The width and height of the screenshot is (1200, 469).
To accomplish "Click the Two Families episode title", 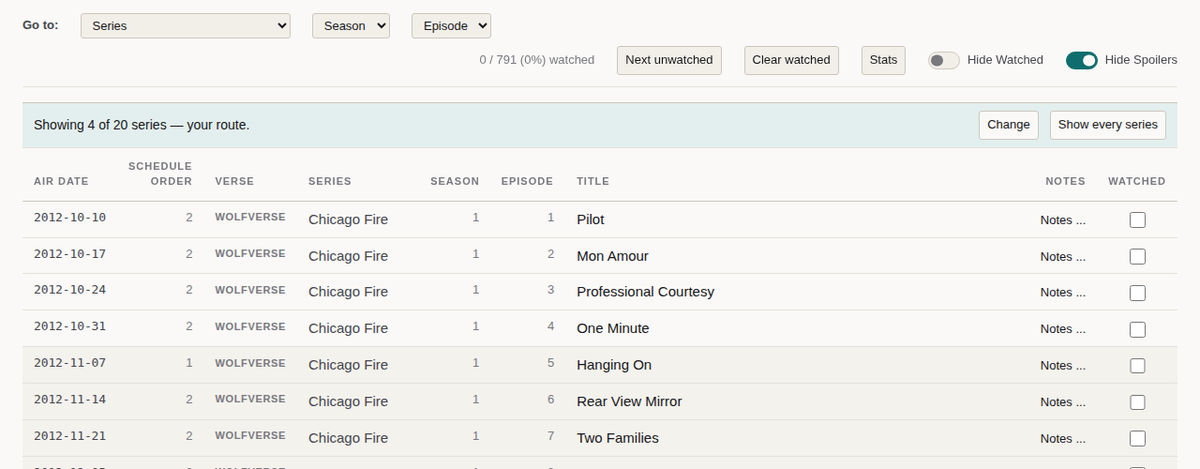I will (x=618, y=438).
